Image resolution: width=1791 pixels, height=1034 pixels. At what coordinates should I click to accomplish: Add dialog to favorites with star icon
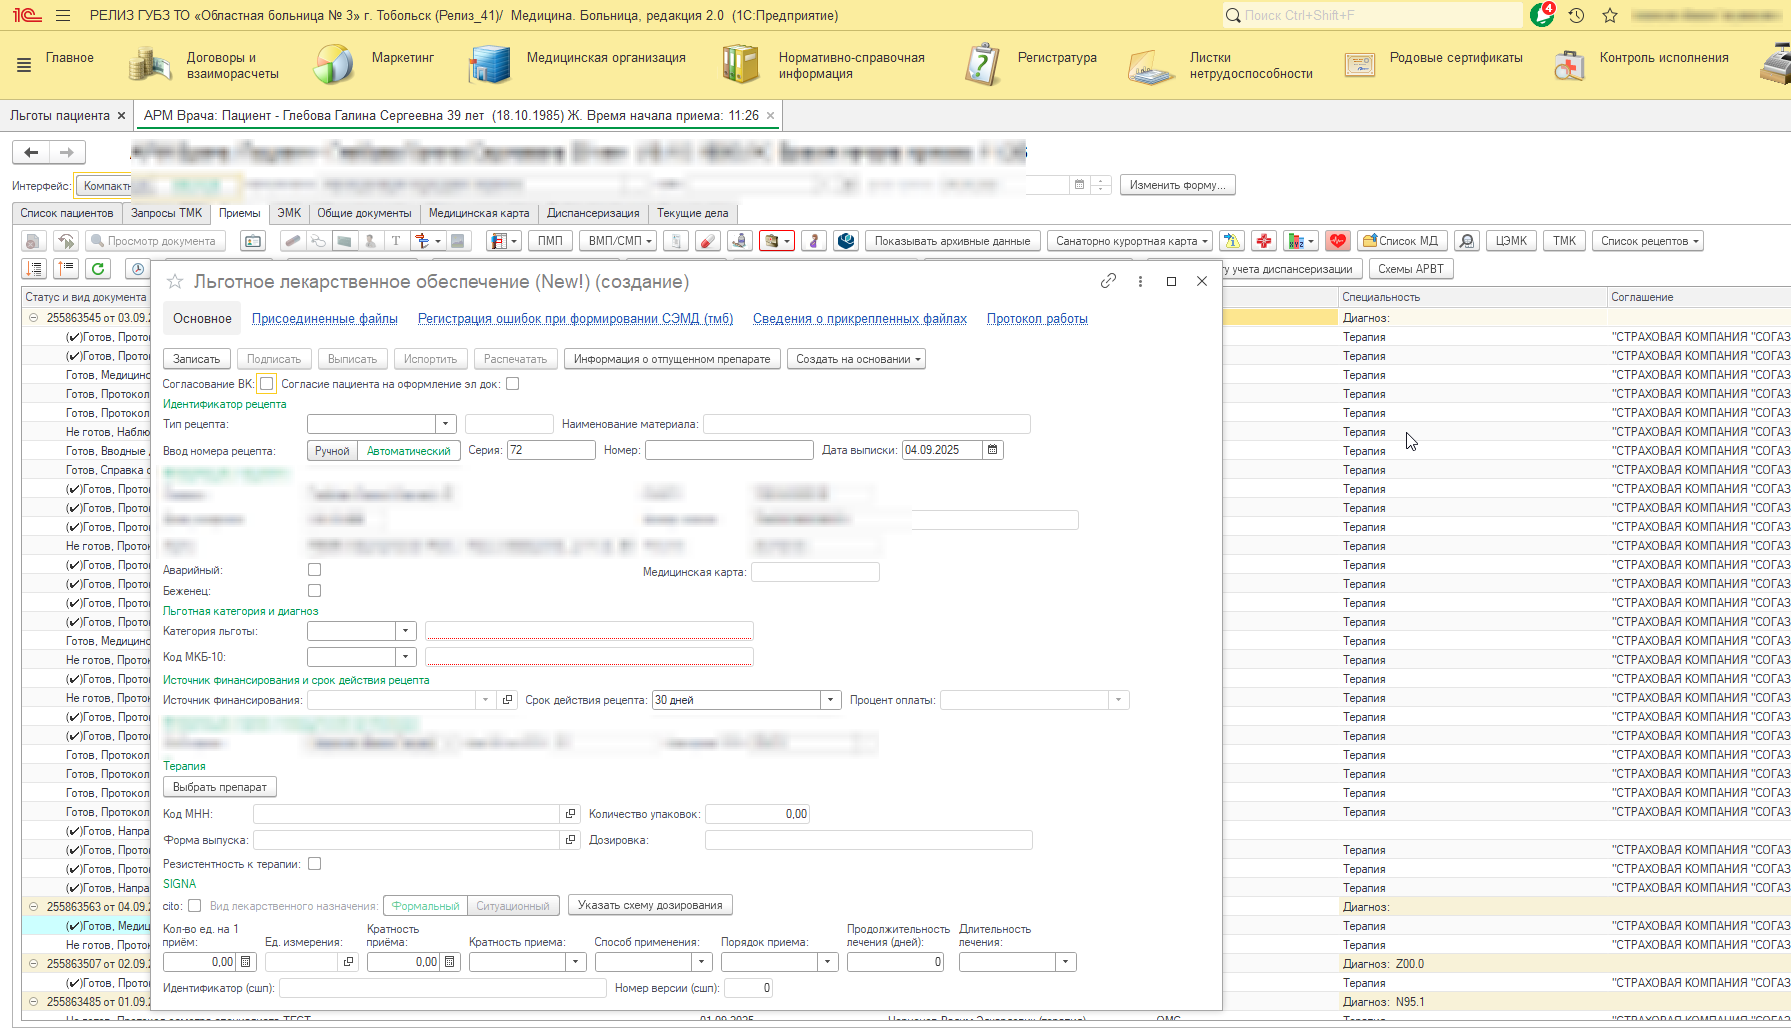(175, 282)
